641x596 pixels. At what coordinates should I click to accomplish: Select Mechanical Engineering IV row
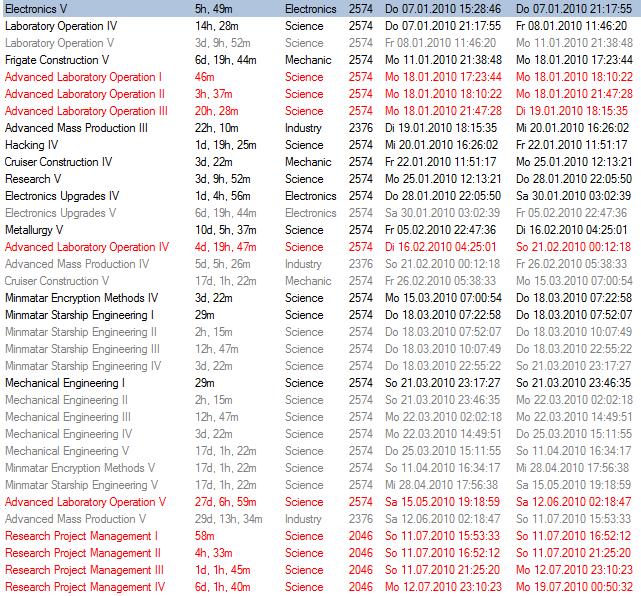(x=322, y=434)
